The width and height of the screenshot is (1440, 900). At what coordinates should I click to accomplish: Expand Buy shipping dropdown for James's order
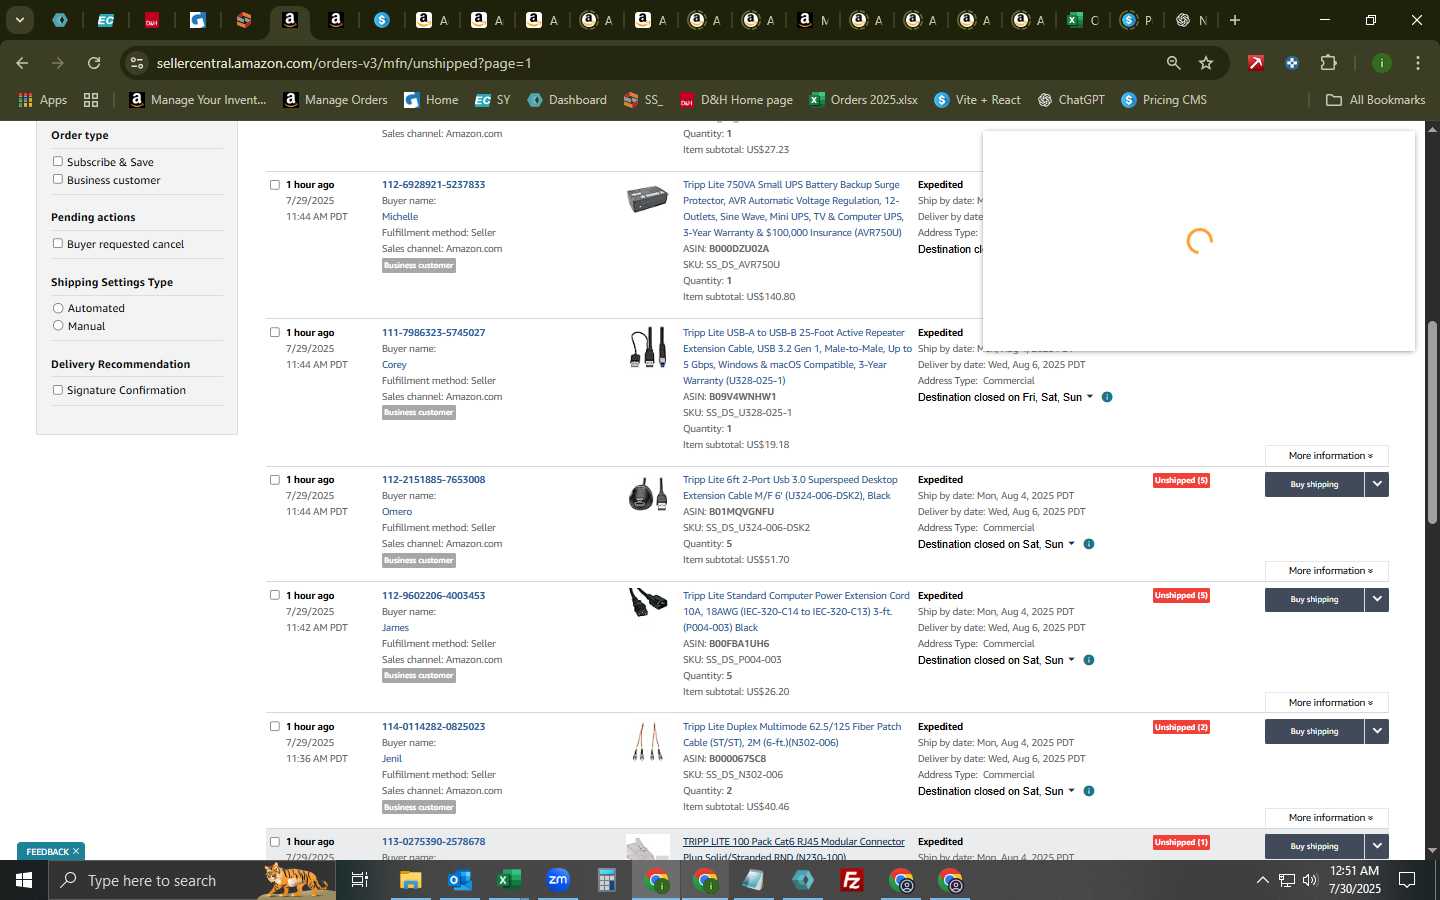[x=1377, y=600]
